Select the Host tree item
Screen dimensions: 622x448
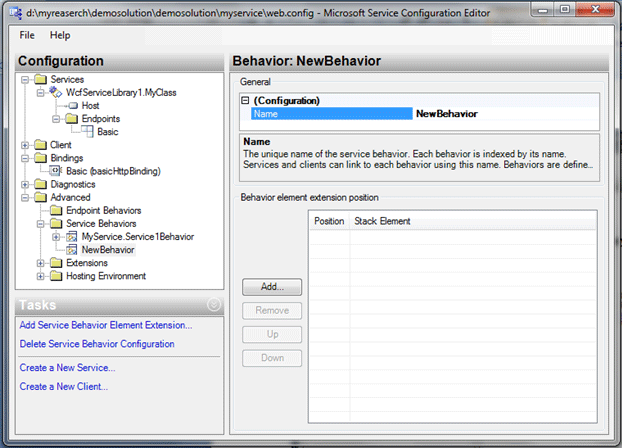pyautogui.click(x=90, y=106)
